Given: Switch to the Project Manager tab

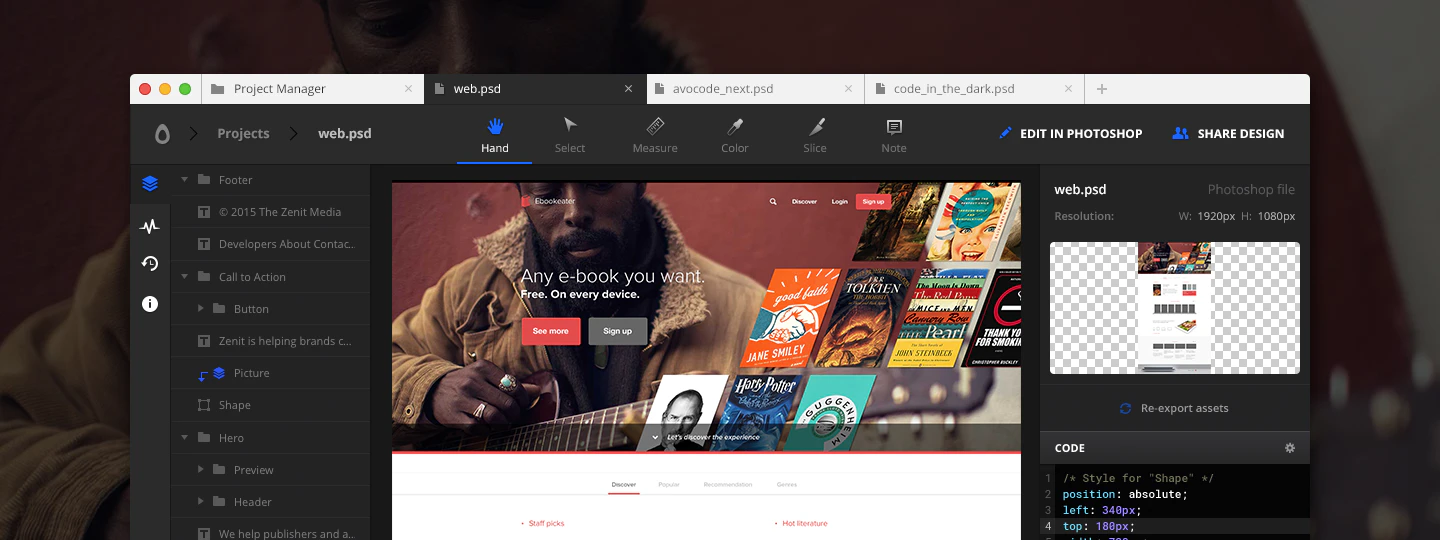Looking at the screenshot, I should (x=313, y=89).
